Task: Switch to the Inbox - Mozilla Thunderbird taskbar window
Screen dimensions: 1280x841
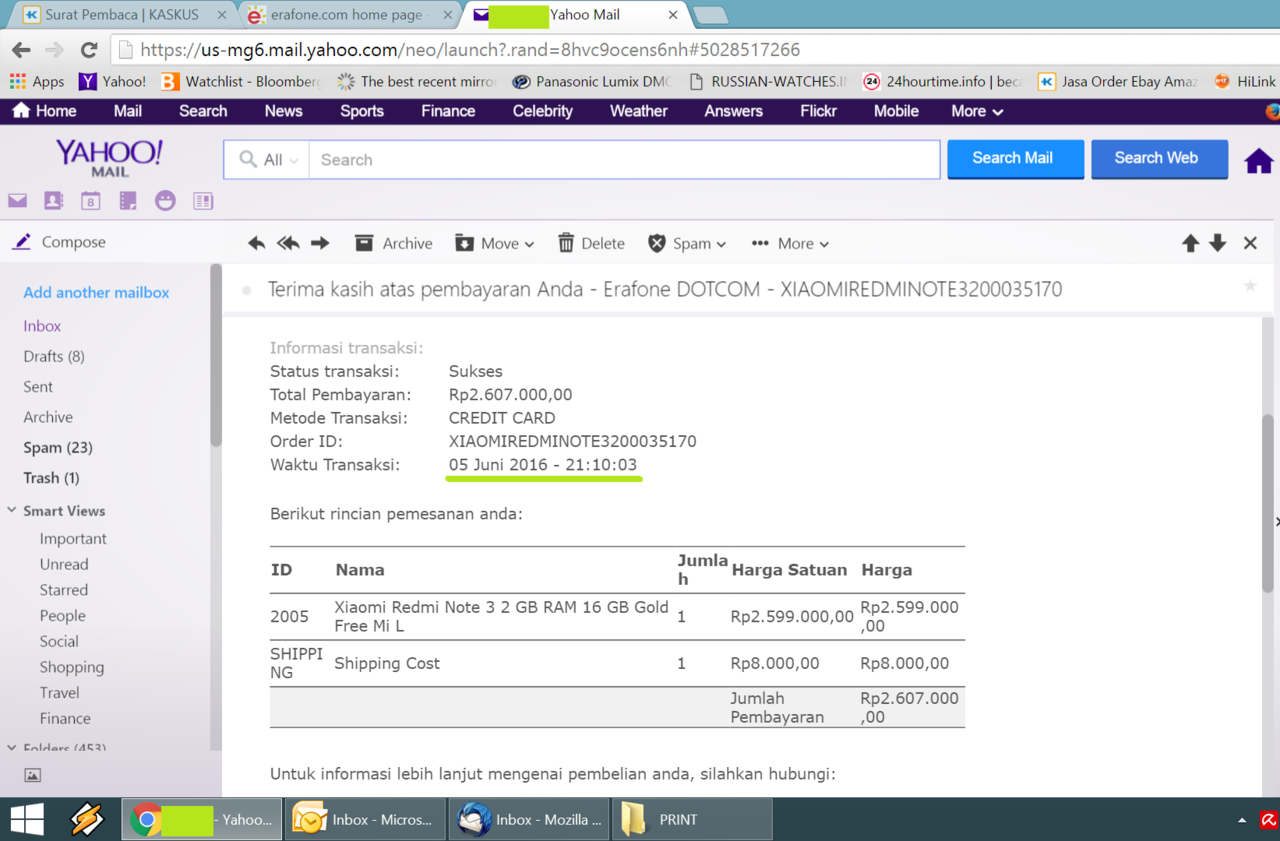Action: [x=529, y=819]
